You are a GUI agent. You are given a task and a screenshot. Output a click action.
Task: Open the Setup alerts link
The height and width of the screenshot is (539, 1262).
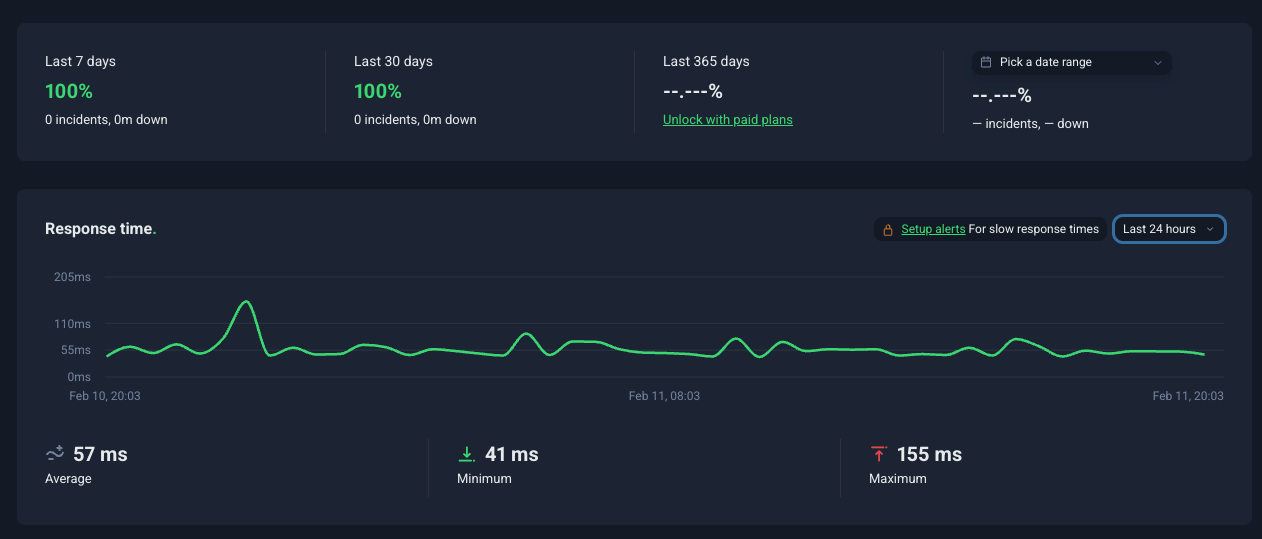tap(933, 229)
